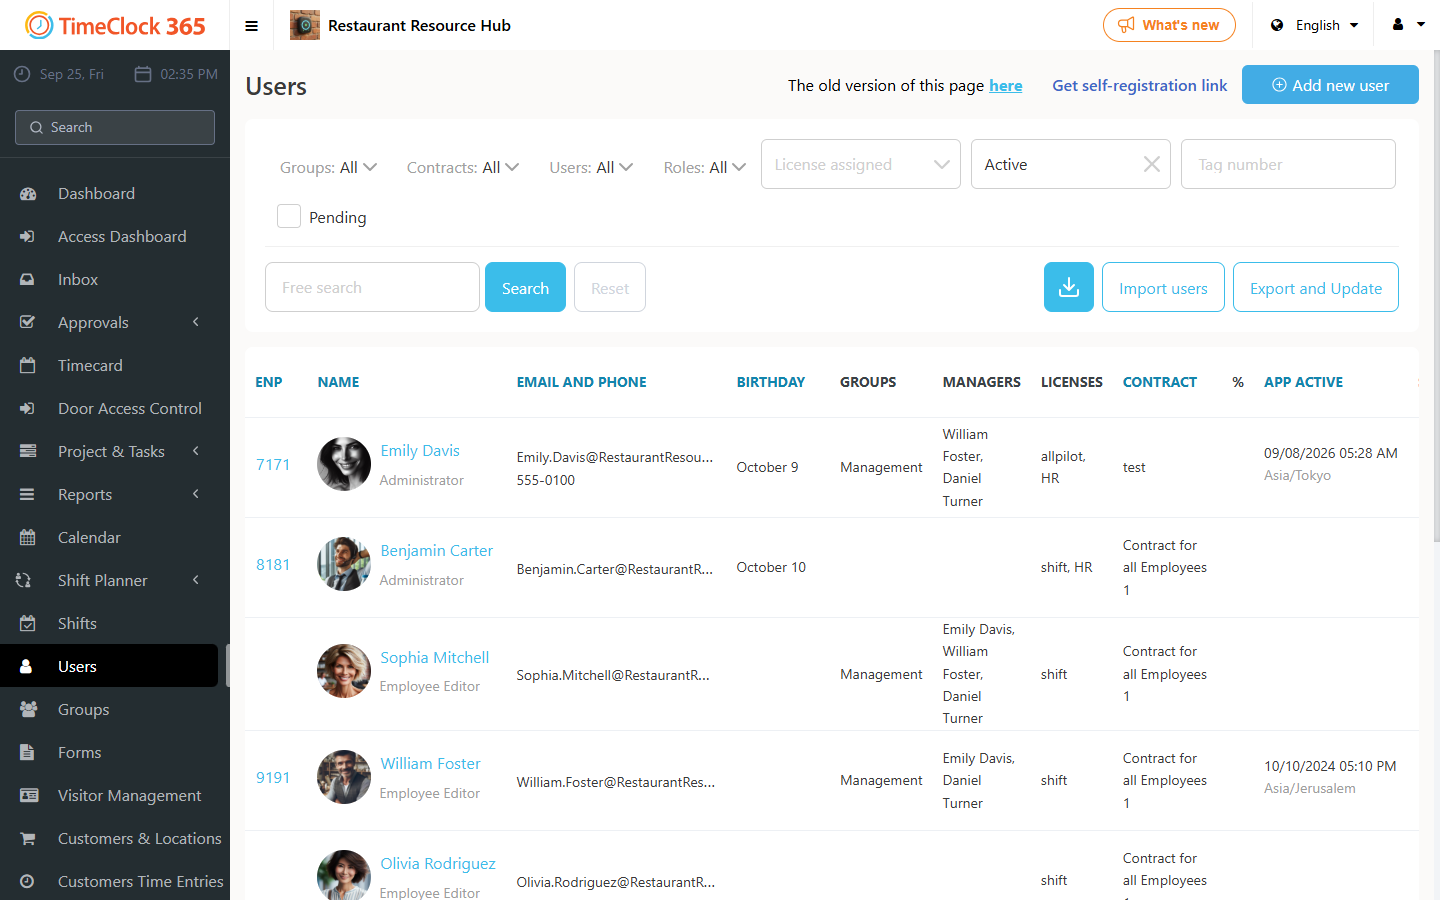The image size is (1440, 900).
Task: Click the Groups people icon
Action: (x=28, y=709)
